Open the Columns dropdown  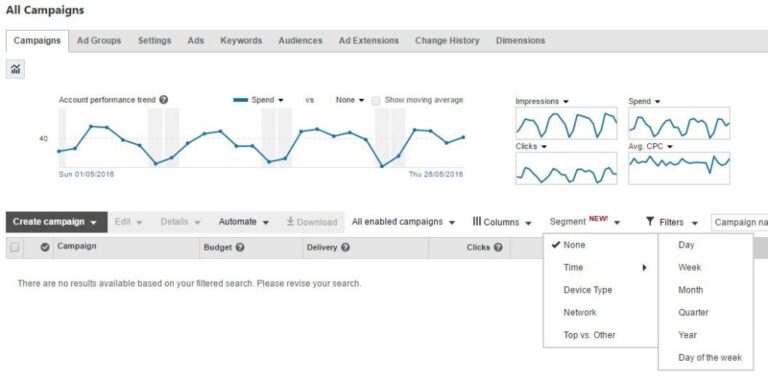[503, 222]
